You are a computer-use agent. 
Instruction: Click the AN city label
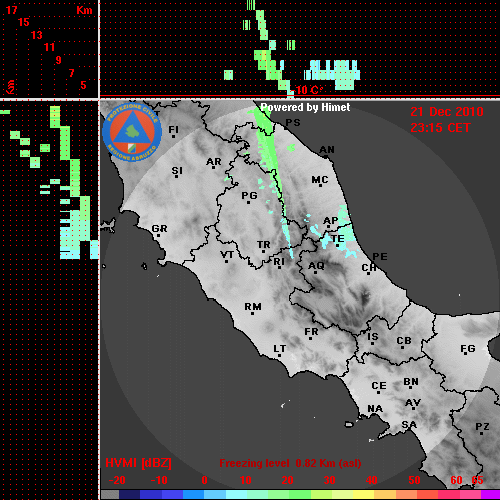(327, 150)
